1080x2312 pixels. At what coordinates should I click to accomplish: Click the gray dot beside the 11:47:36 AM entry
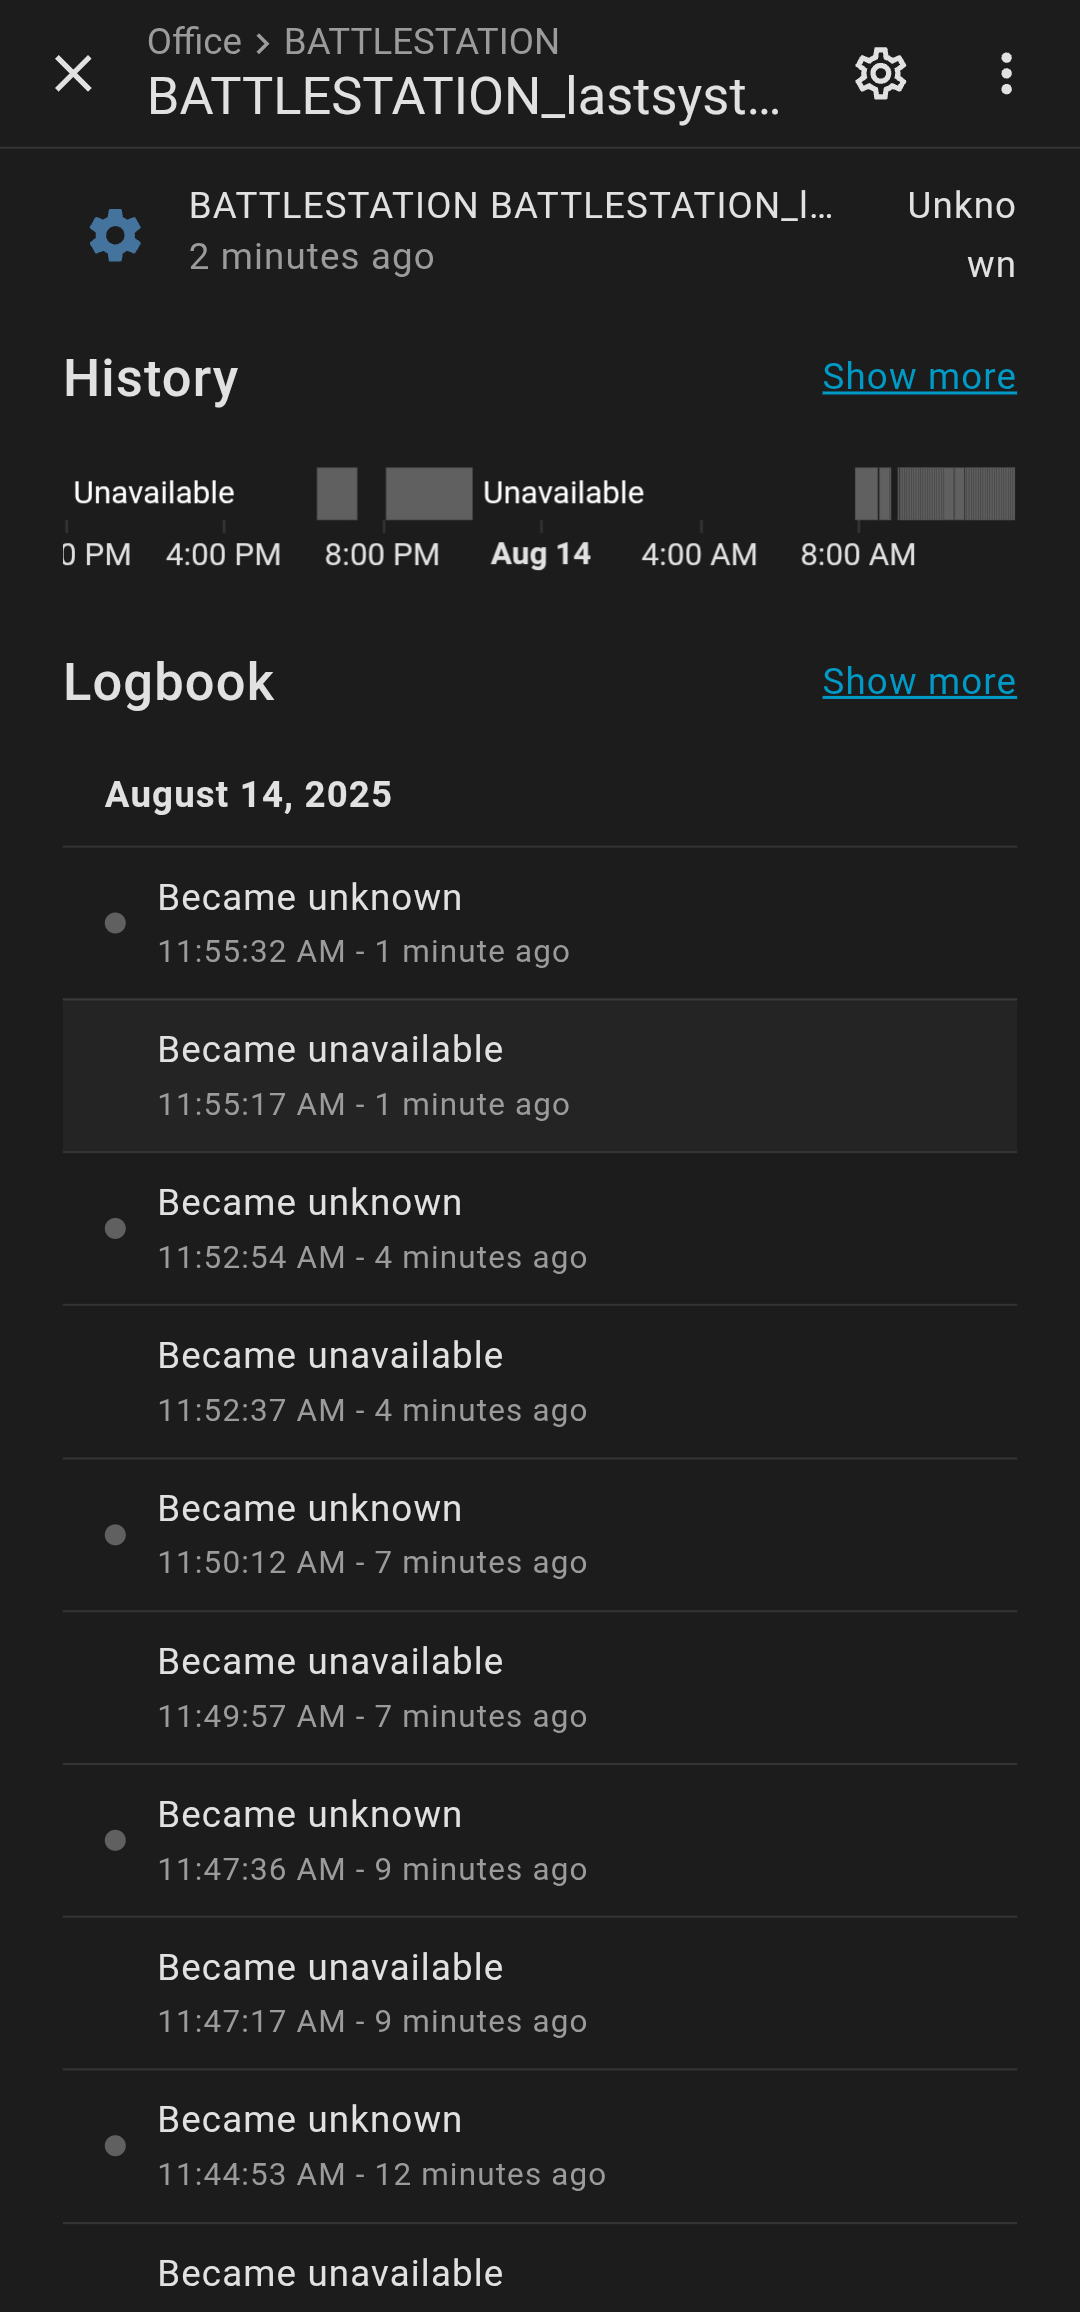pos(115,1840)
